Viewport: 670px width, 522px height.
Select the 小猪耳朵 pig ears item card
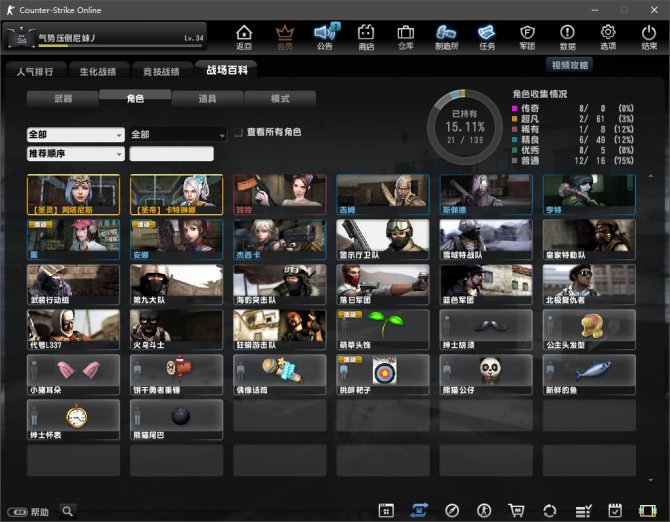[73, 375]
